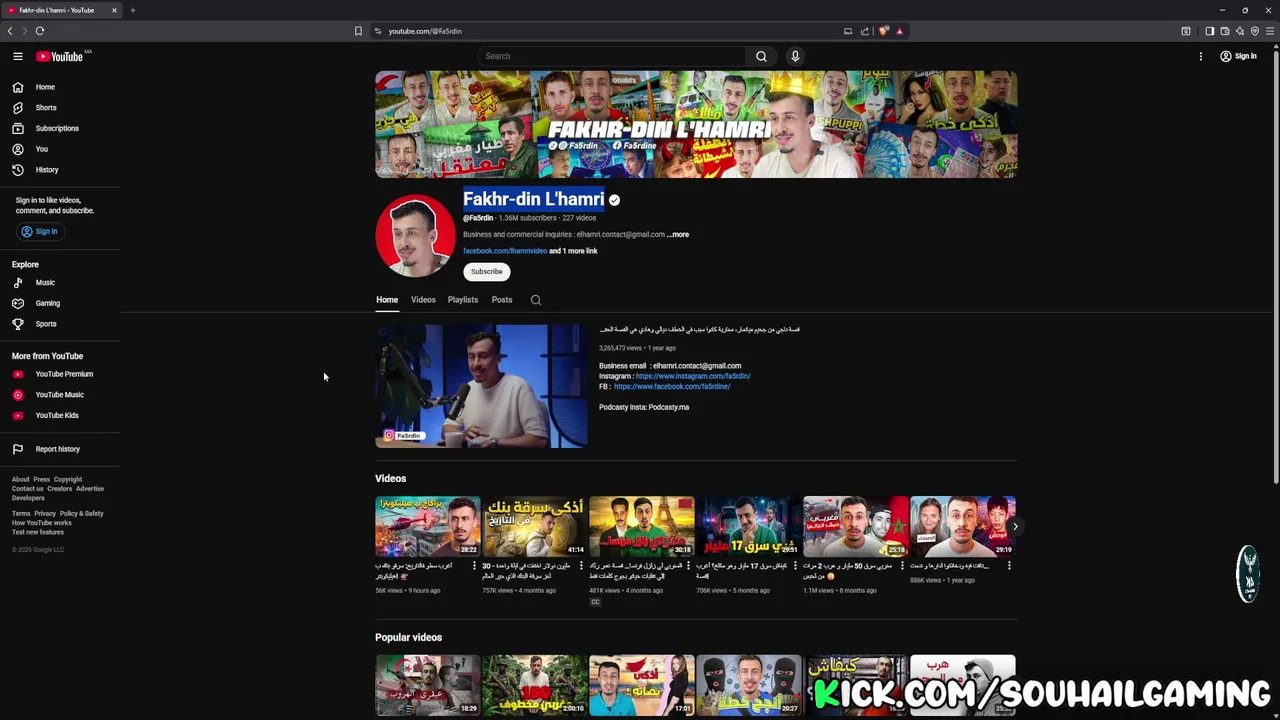Click the YouTube logo
1280x720 pixels.
coord(60,56)
